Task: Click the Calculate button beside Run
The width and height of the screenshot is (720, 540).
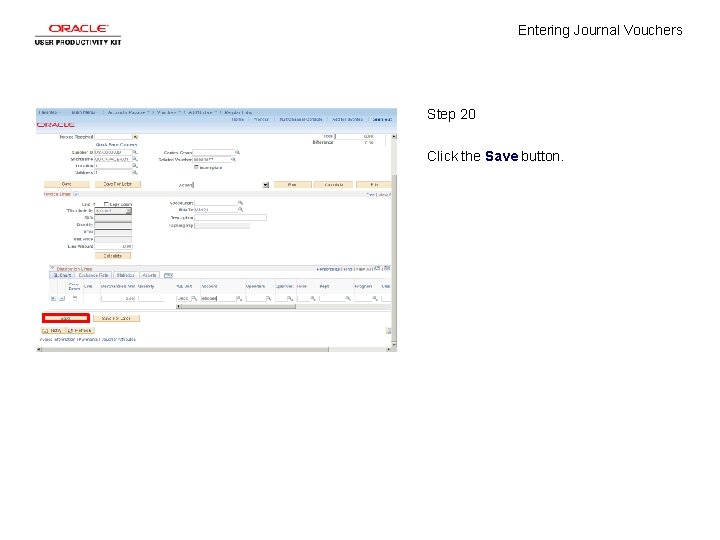Action: pyautogui.click(x=334, y=185)
